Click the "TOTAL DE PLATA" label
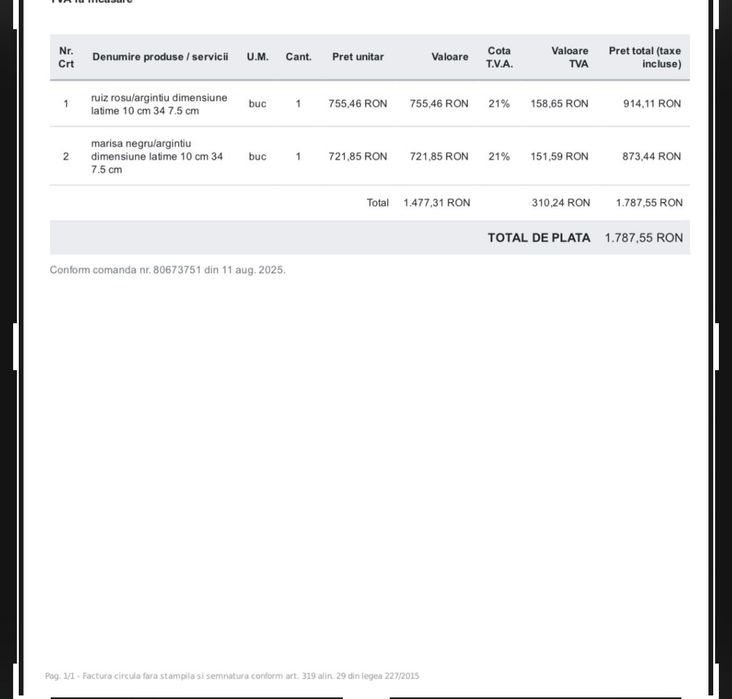The height and width of the screenshot is (699, 732). tap(539, 238)
